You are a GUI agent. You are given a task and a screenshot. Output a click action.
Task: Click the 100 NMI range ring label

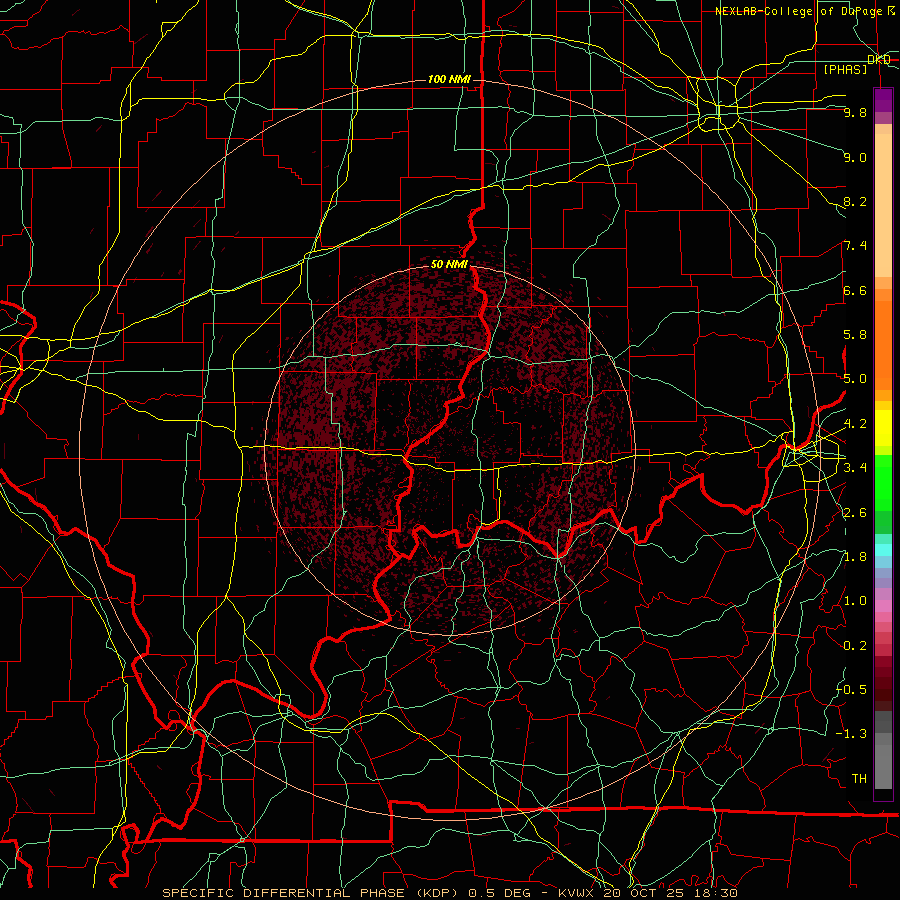[x=449, y=79]
